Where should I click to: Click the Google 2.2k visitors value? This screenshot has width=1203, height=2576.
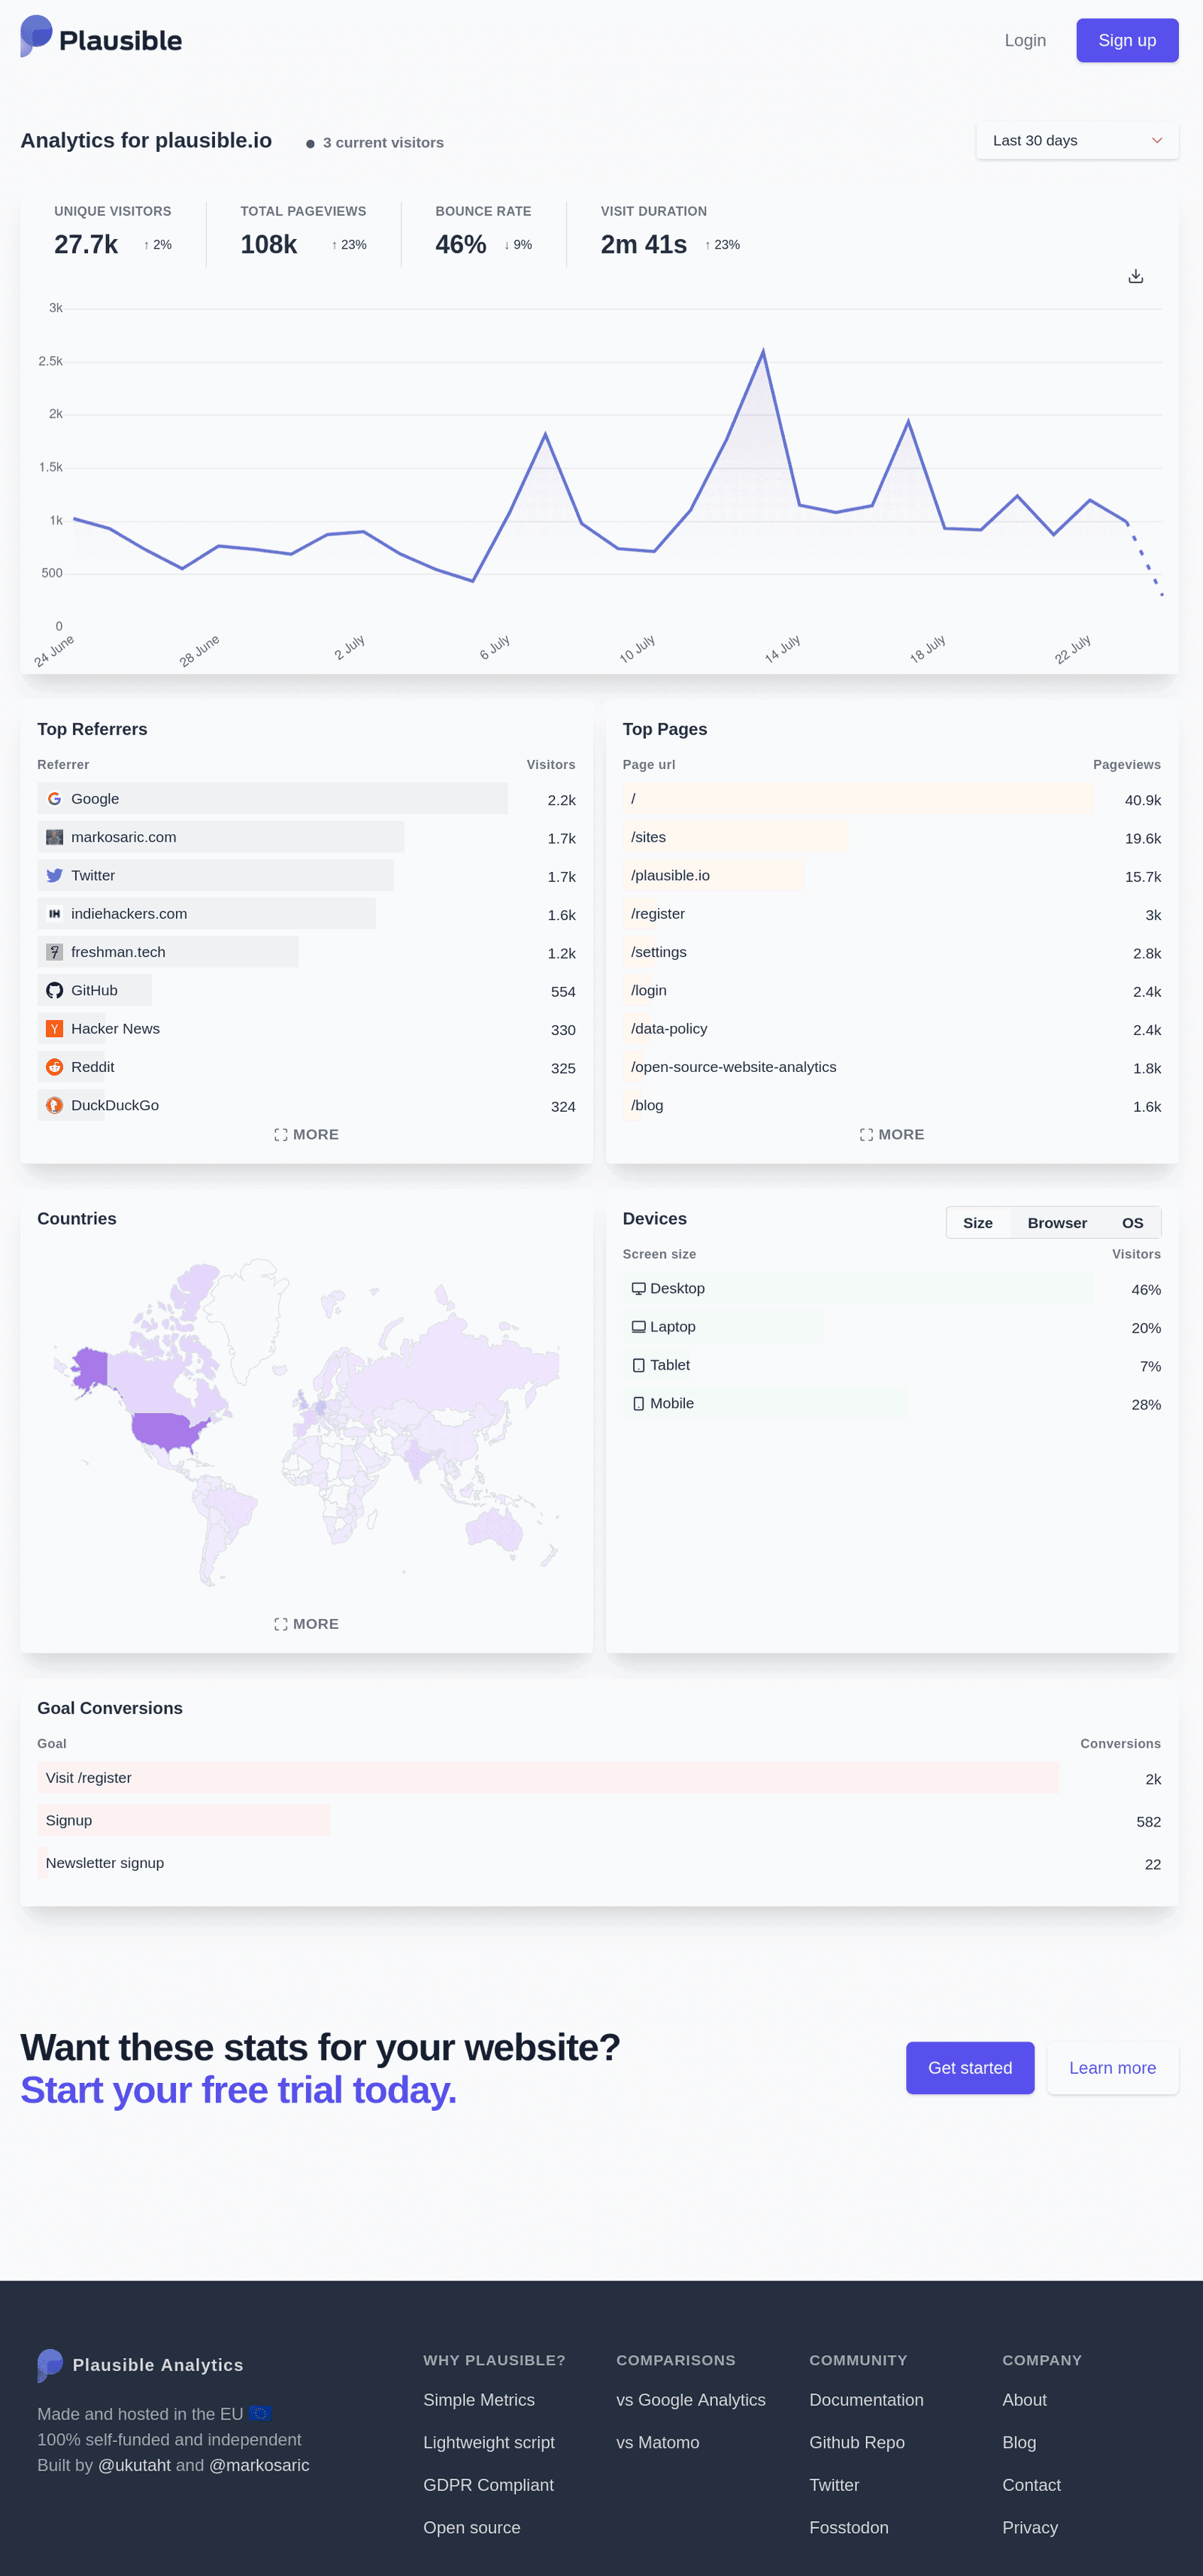(x=561, y=800)
